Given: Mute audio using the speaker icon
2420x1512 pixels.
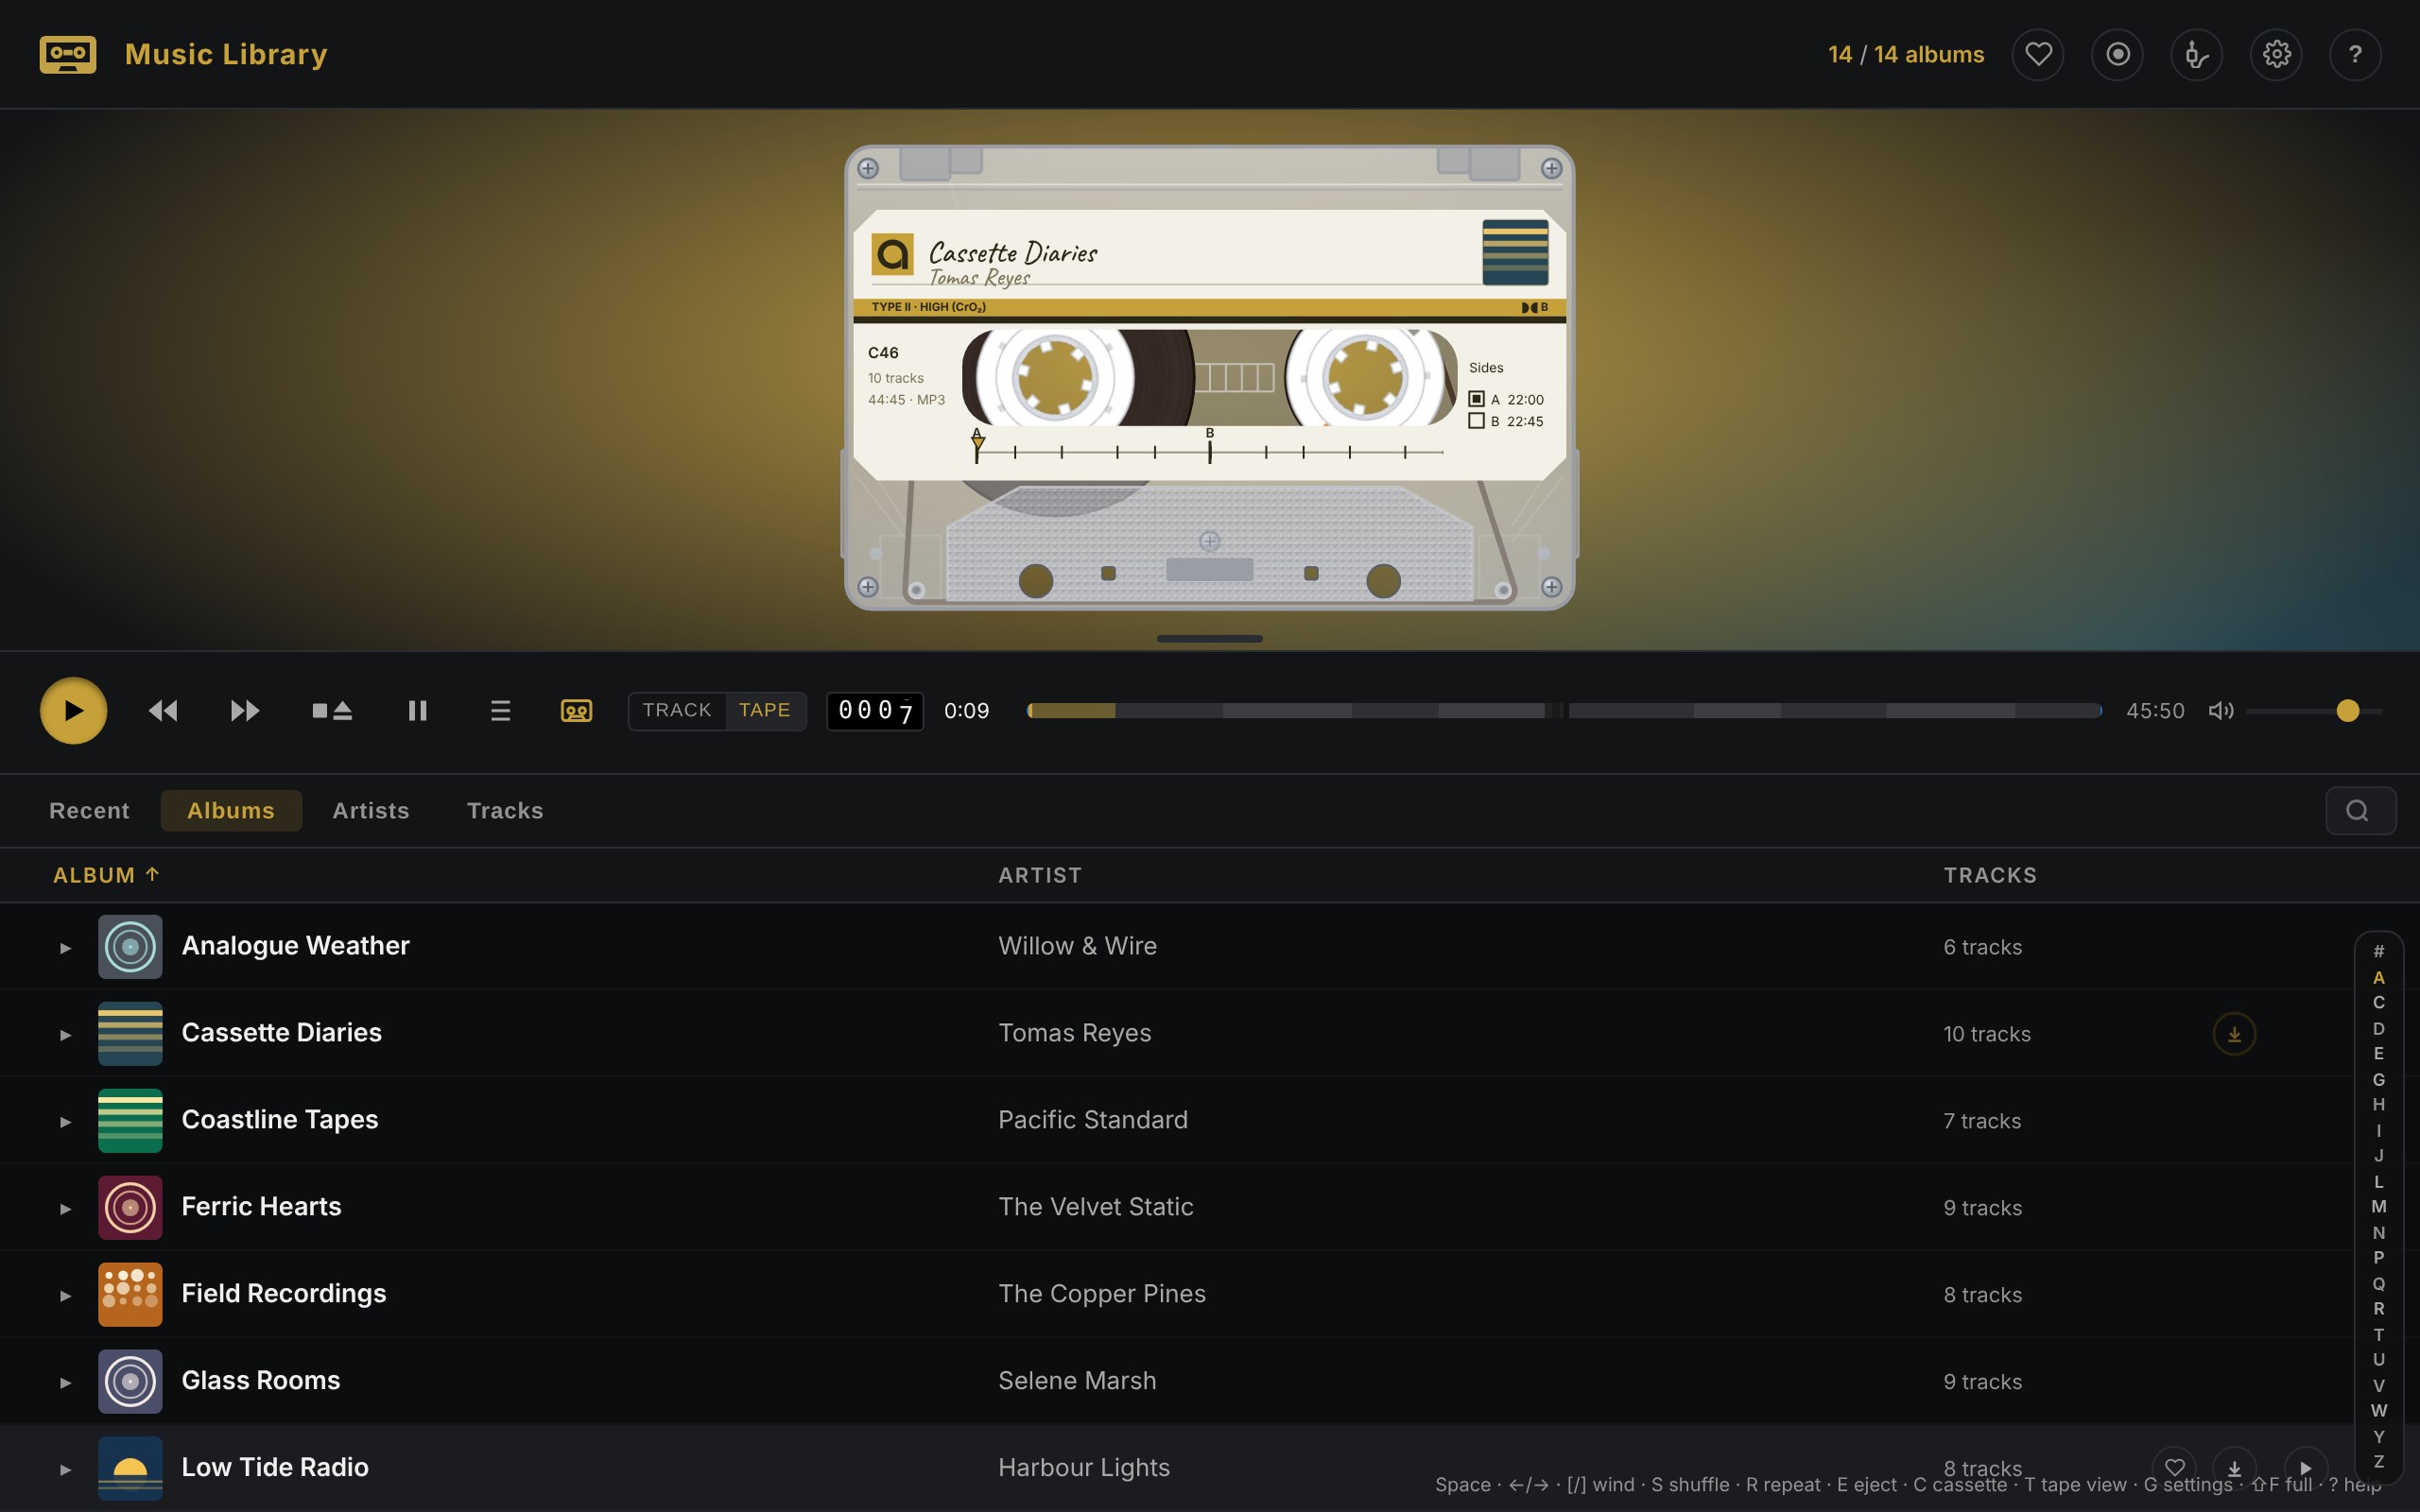Looking at the screenshot, I should (2220, 710).
